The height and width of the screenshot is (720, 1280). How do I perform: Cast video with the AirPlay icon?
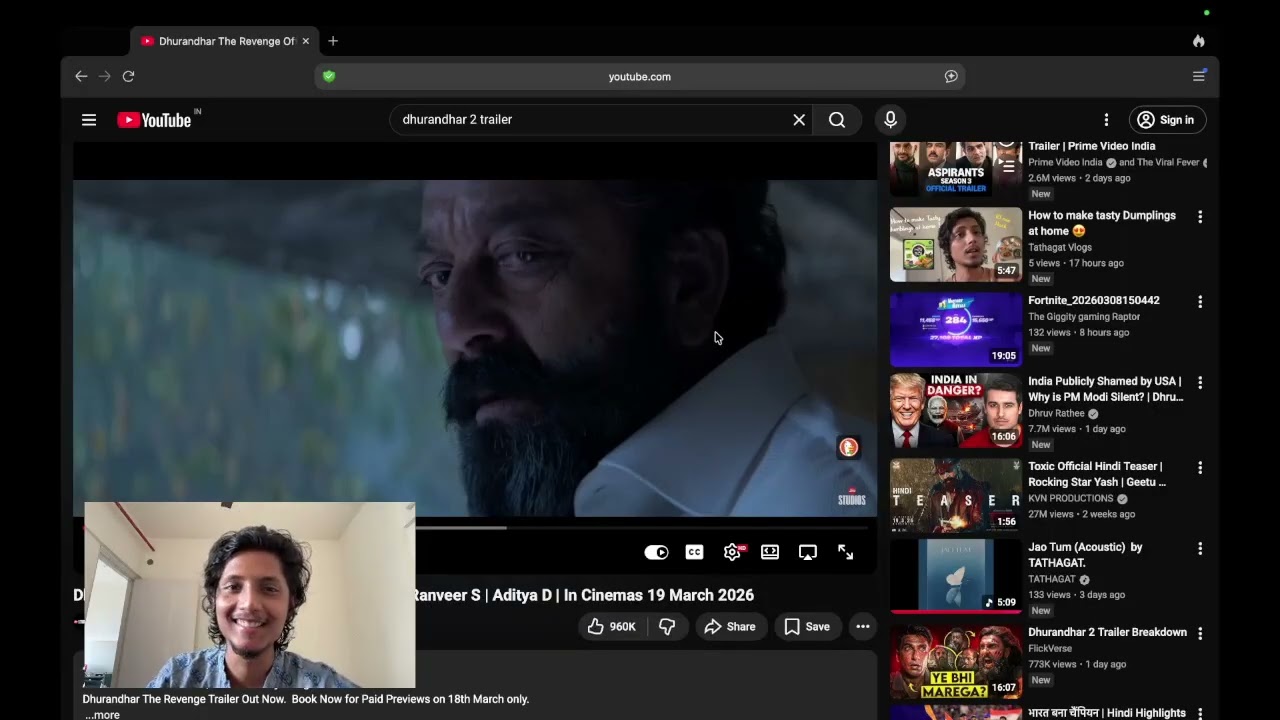808,552
